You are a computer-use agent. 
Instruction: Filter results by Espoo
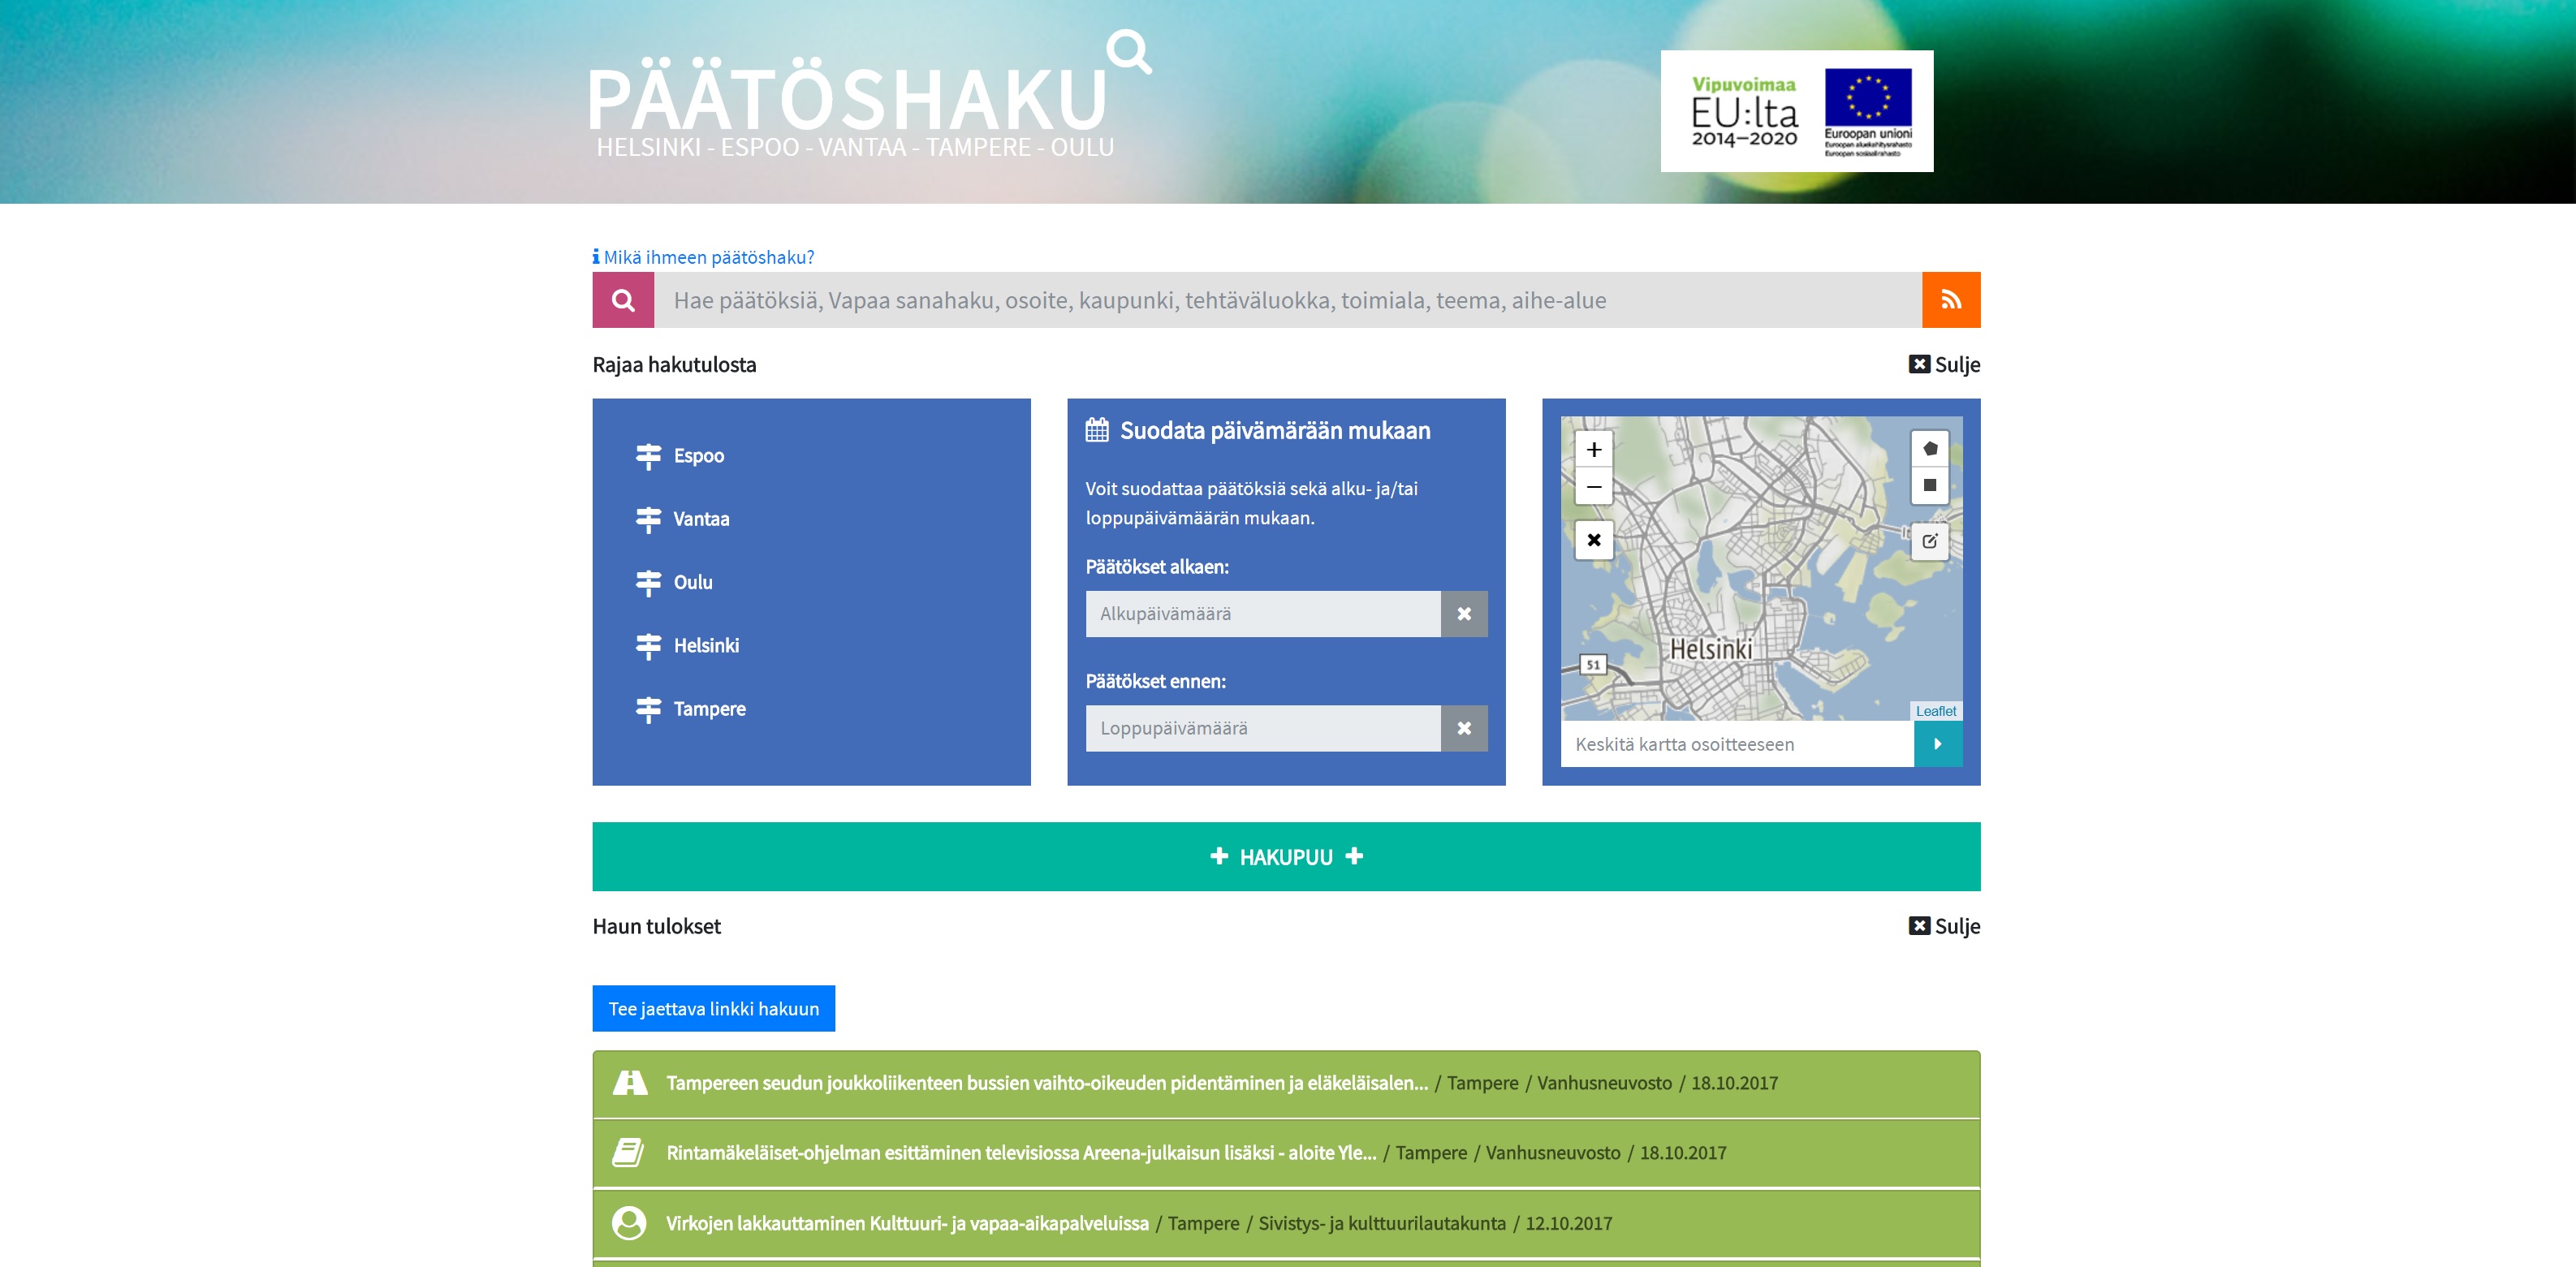[x=698, y=455]
